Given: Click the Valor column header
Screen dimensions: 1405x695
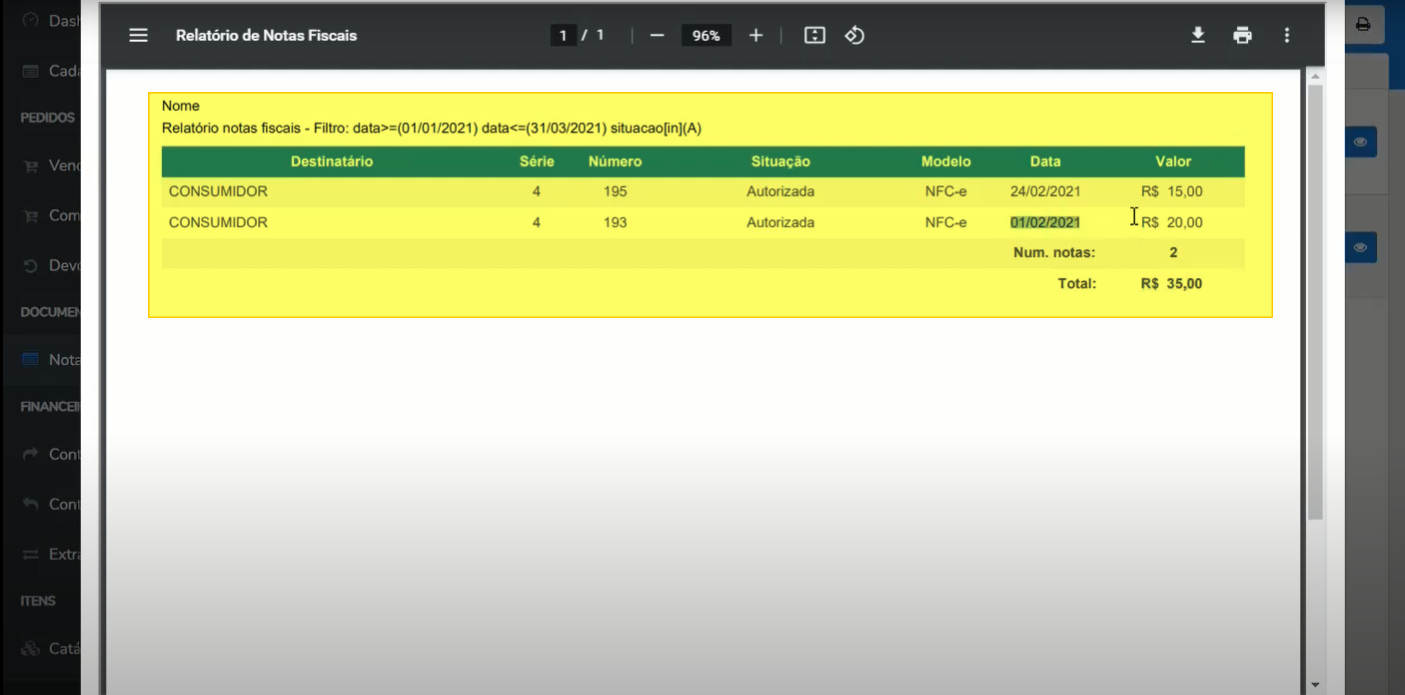Looking at the screenshot, I should 1174,161.
